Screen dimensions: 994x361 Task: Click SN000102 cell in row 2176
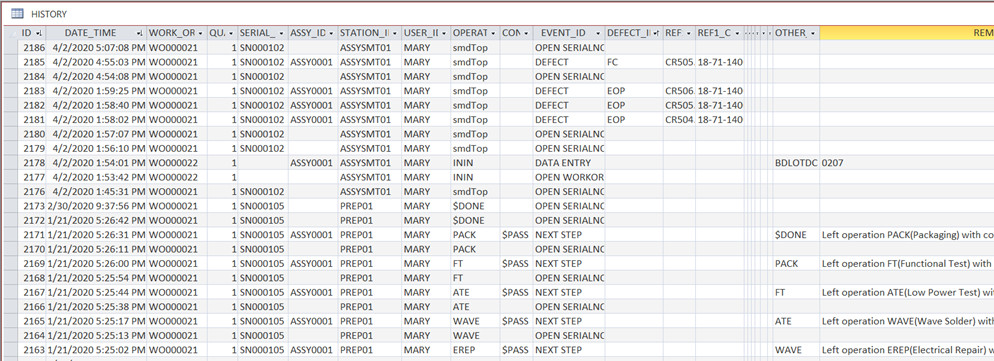[x=262, y=191]
